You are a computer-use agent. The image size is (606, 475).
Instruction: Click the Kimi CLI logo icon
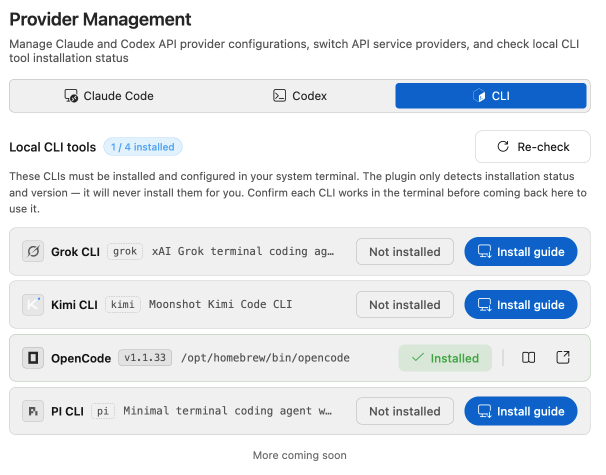(x=33, y=305)
